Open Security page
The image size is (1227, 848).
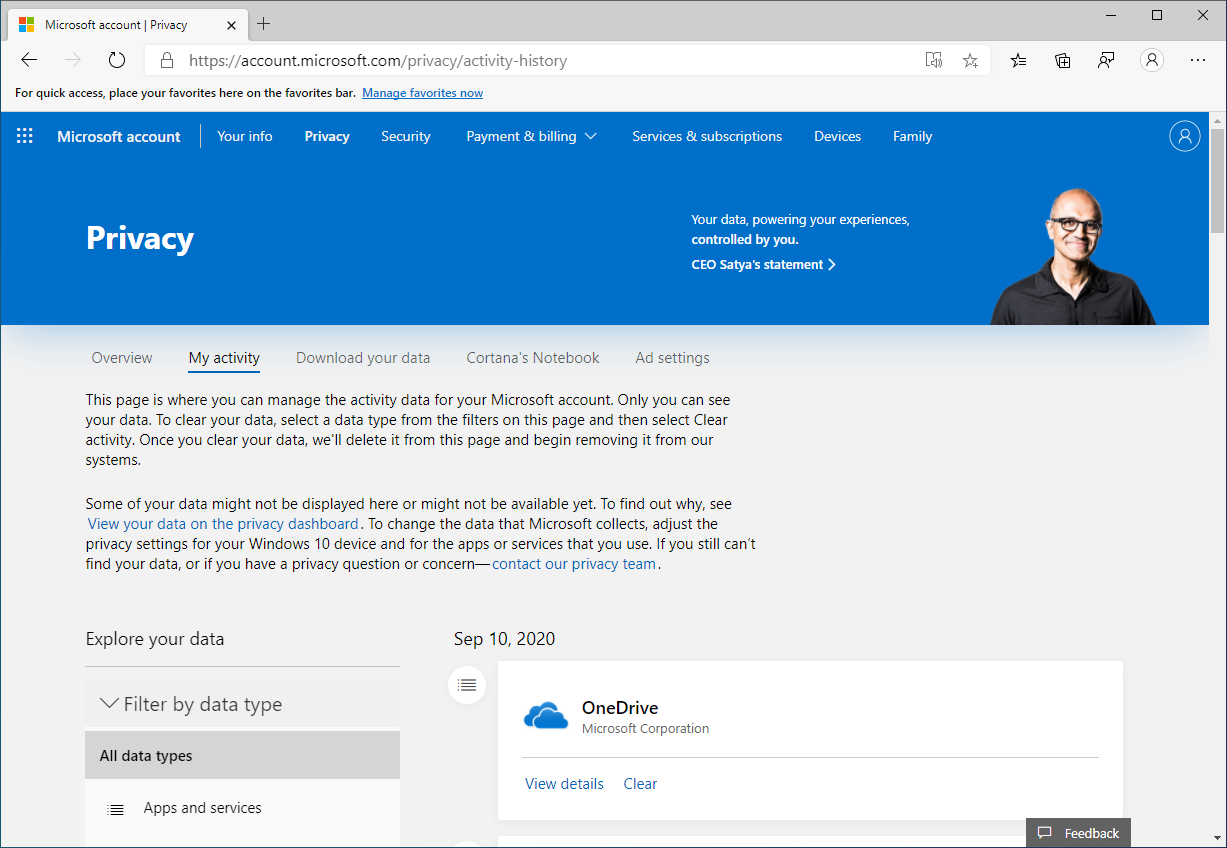tap(406, 136)
